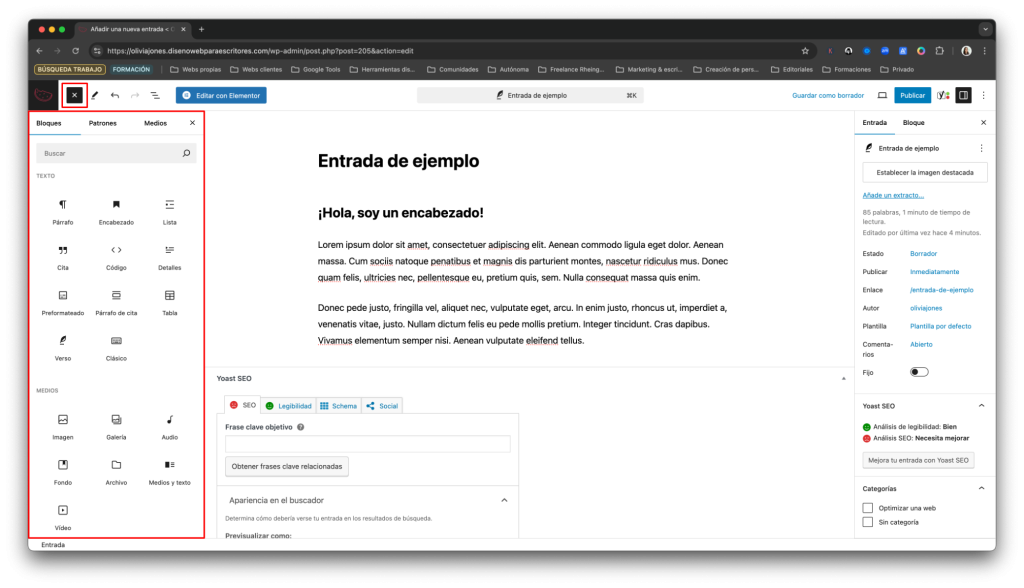Focus the Frase clave objetivo field
The width and height of the screenshot is (1024, 588).
(367, 444)
